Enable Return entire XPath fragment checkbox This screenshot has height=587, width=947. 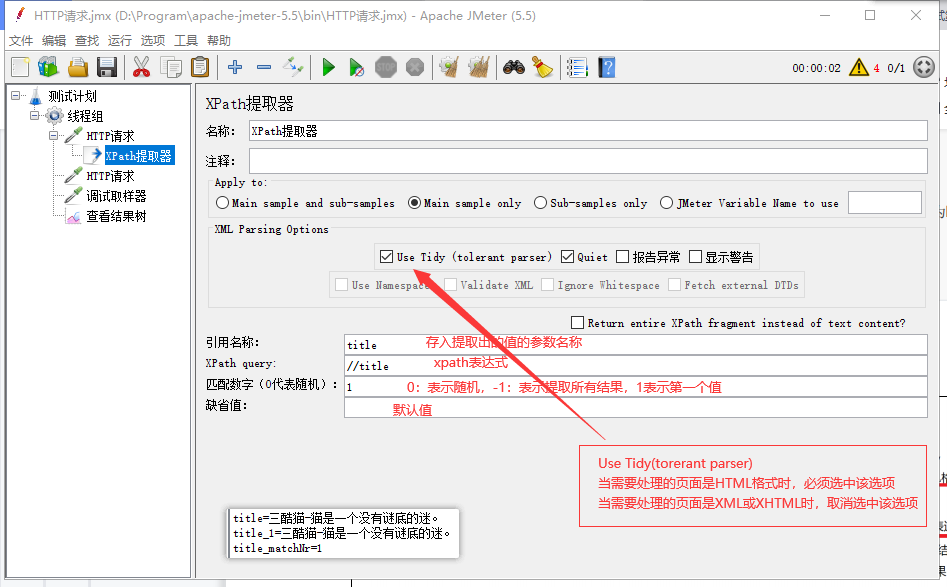coord(577,323)
